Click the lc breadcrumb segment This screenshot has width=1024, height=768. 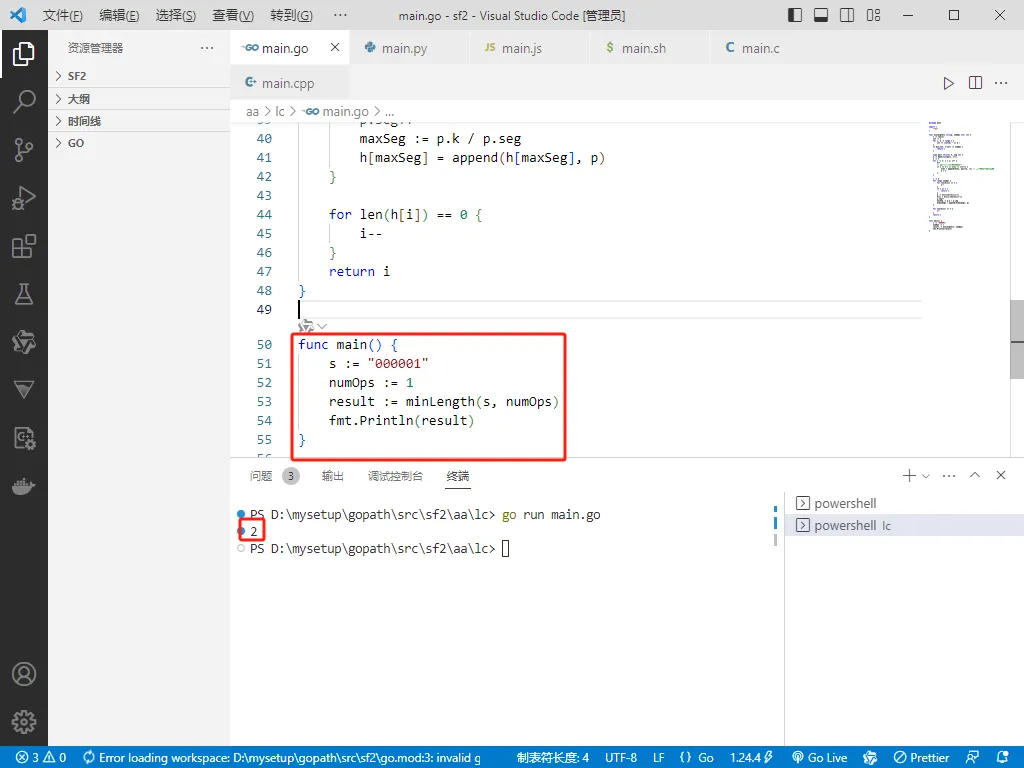click(280, 112)
